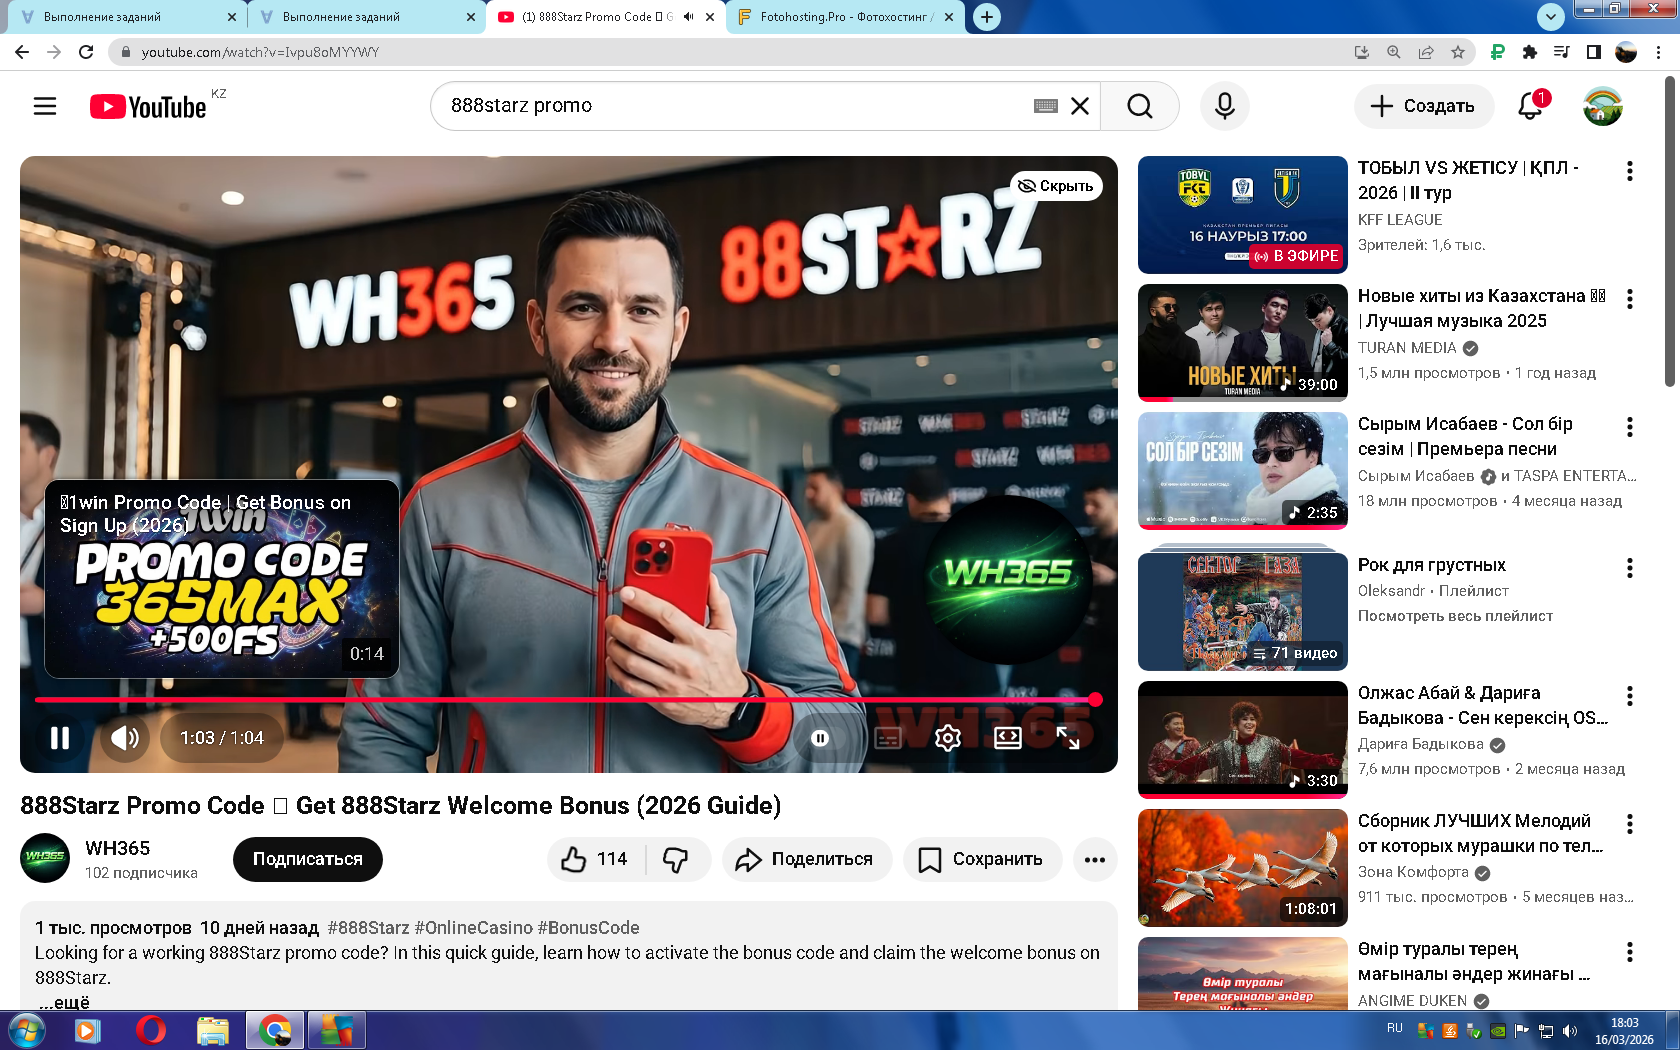Click the YouTube search input field

click(738, 106)
